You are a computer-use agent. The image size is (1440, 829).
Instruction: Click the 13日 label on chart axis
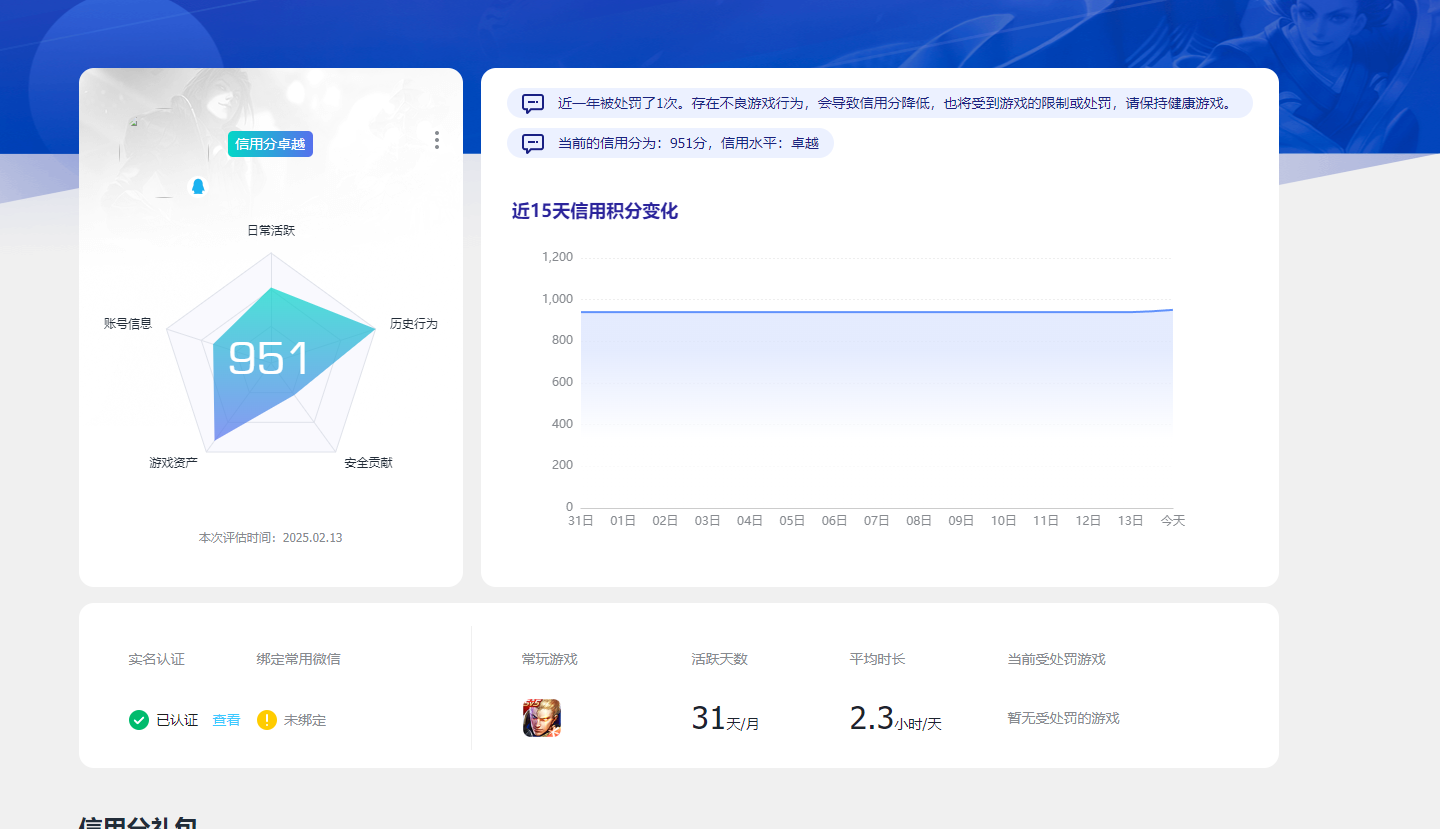(1131, 521)
